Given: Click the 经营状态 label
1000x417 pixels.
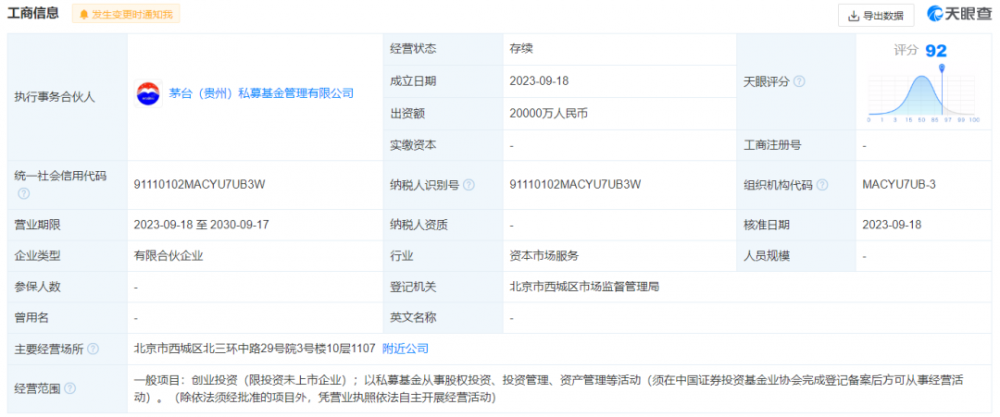Looking at the screenshot, I should (413, 49).
